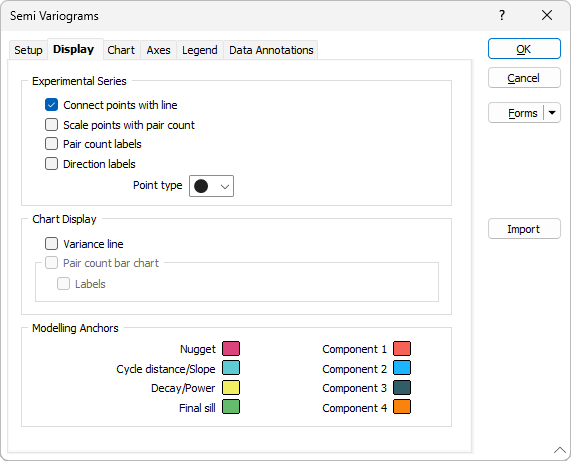Choose the Component 4 orange swatch
Image resolution: width=571 pixels, height=461 pixels.
402,407
